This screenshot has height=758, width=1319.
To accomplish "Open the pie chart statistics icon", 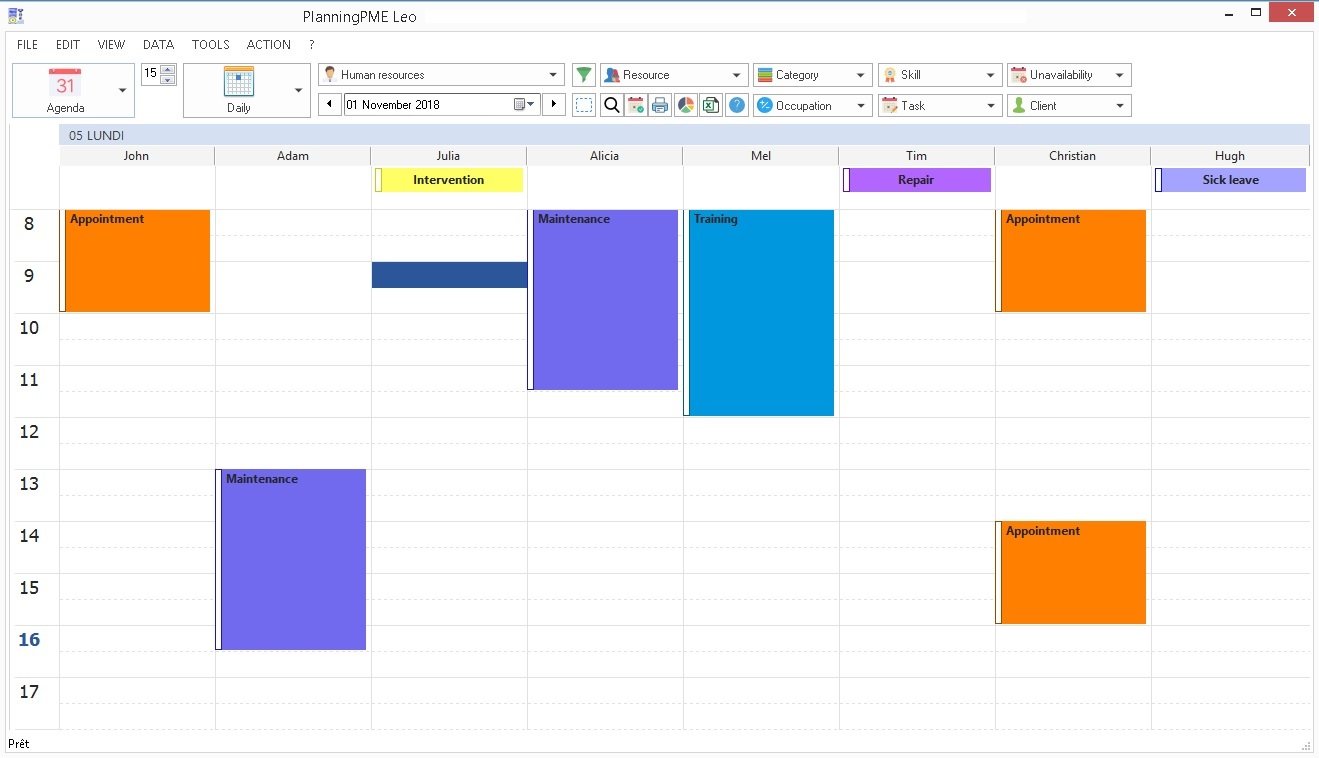I will pyautogui.click(x=685, y=105).
